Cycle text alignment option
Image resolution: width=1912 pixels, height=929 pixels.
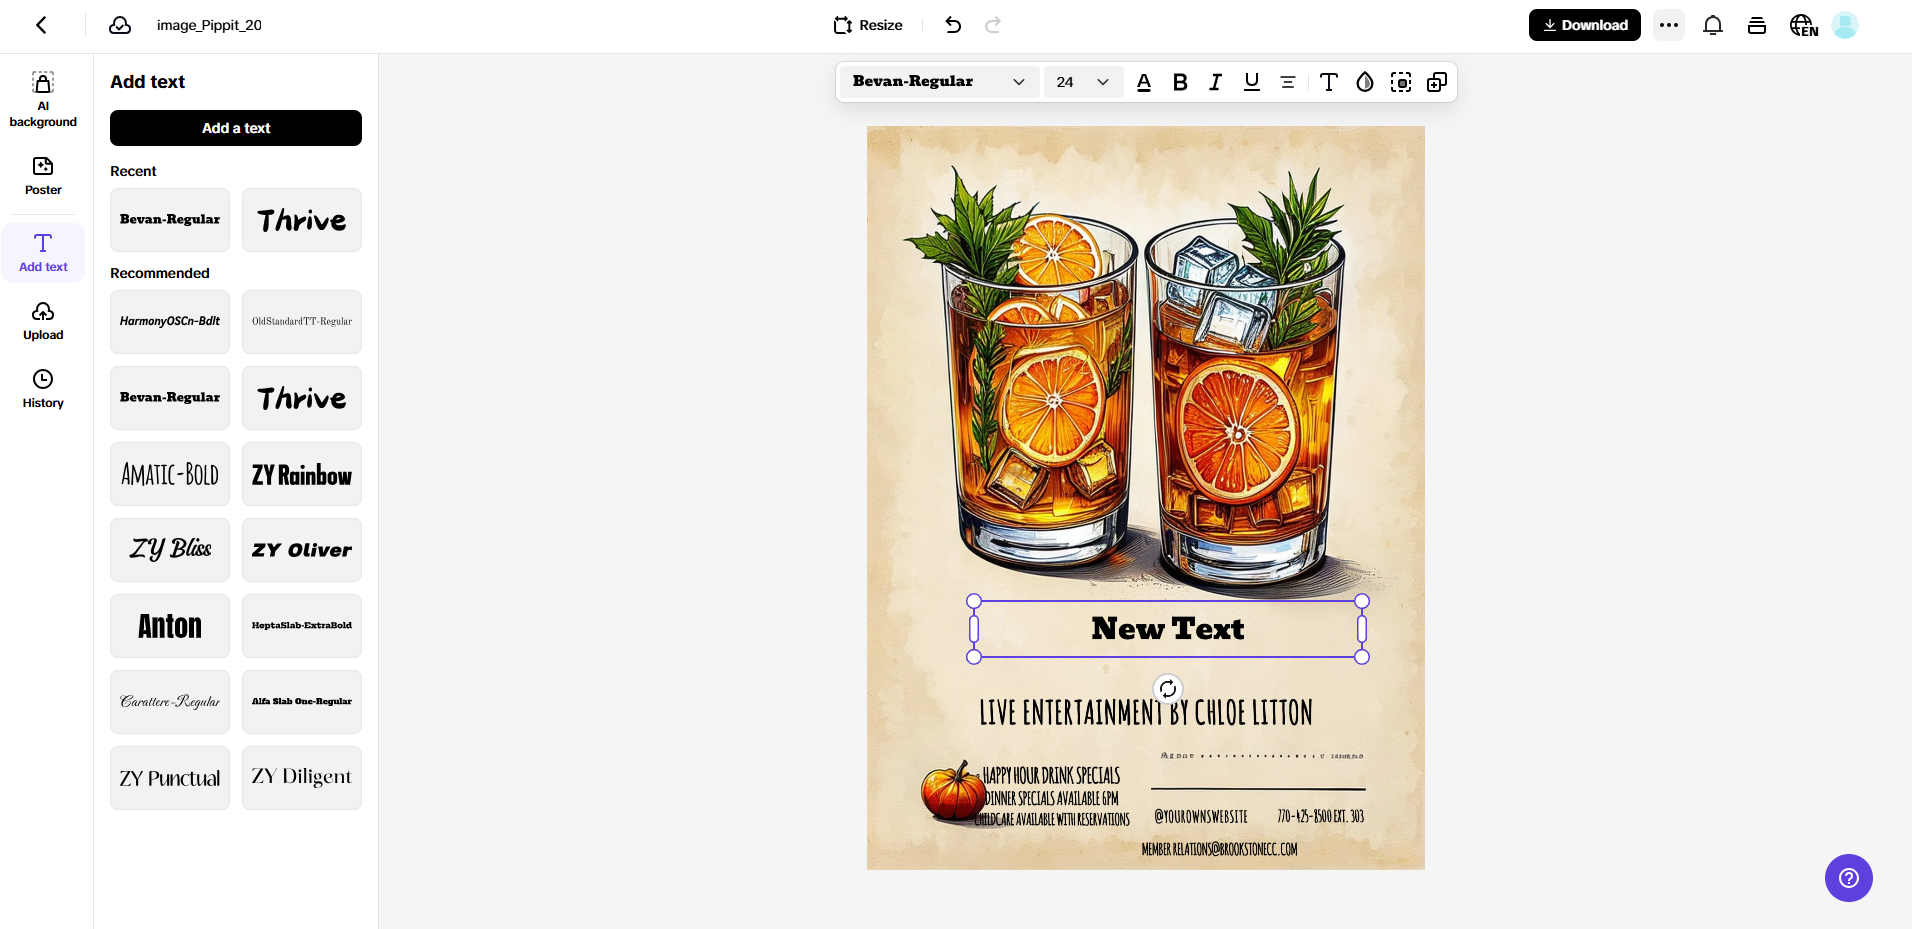coord(1287,82)
